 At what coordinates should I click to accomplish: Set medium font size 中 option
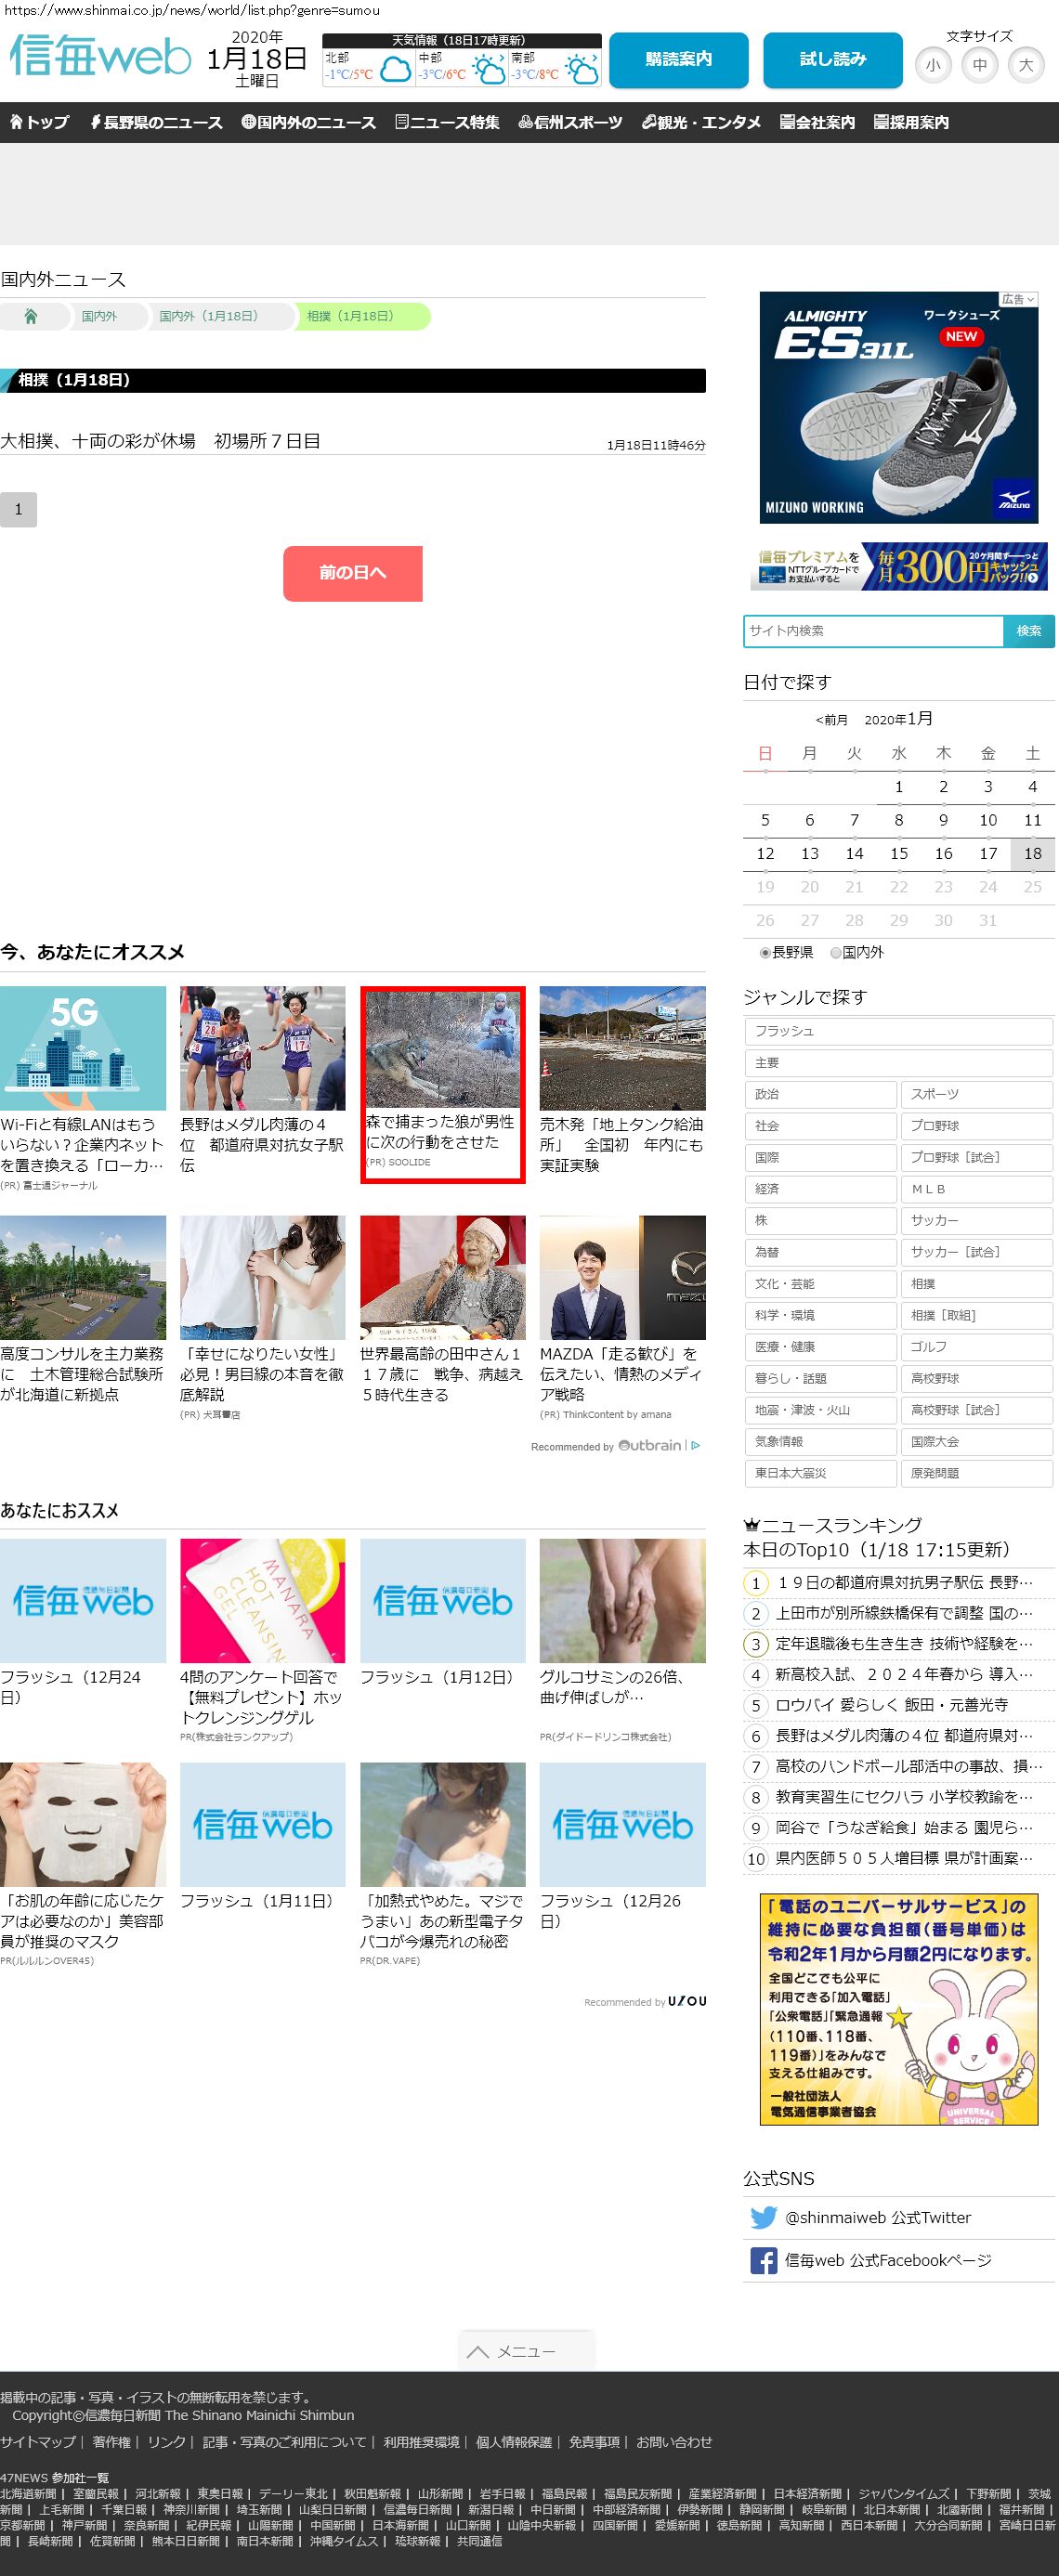click(979, 65)
